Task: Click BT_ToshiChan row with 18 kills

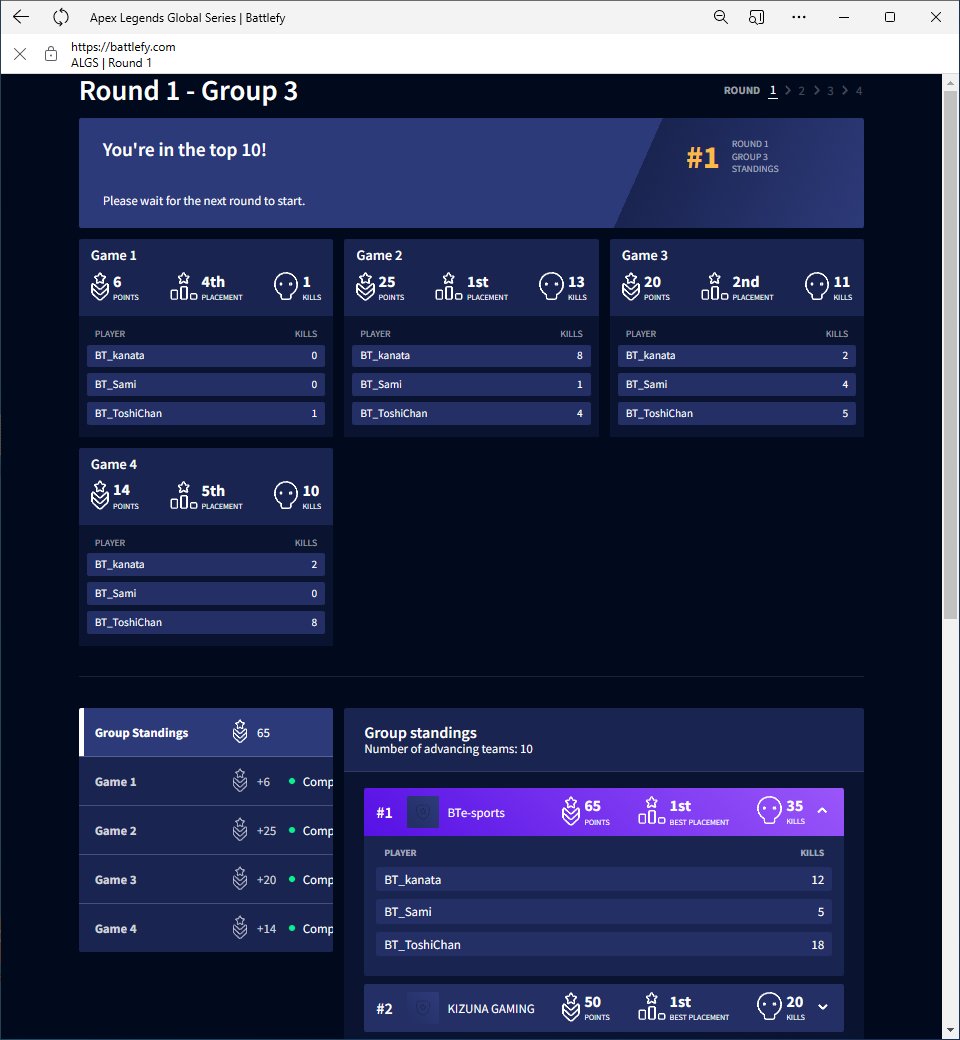Action: 604,944
